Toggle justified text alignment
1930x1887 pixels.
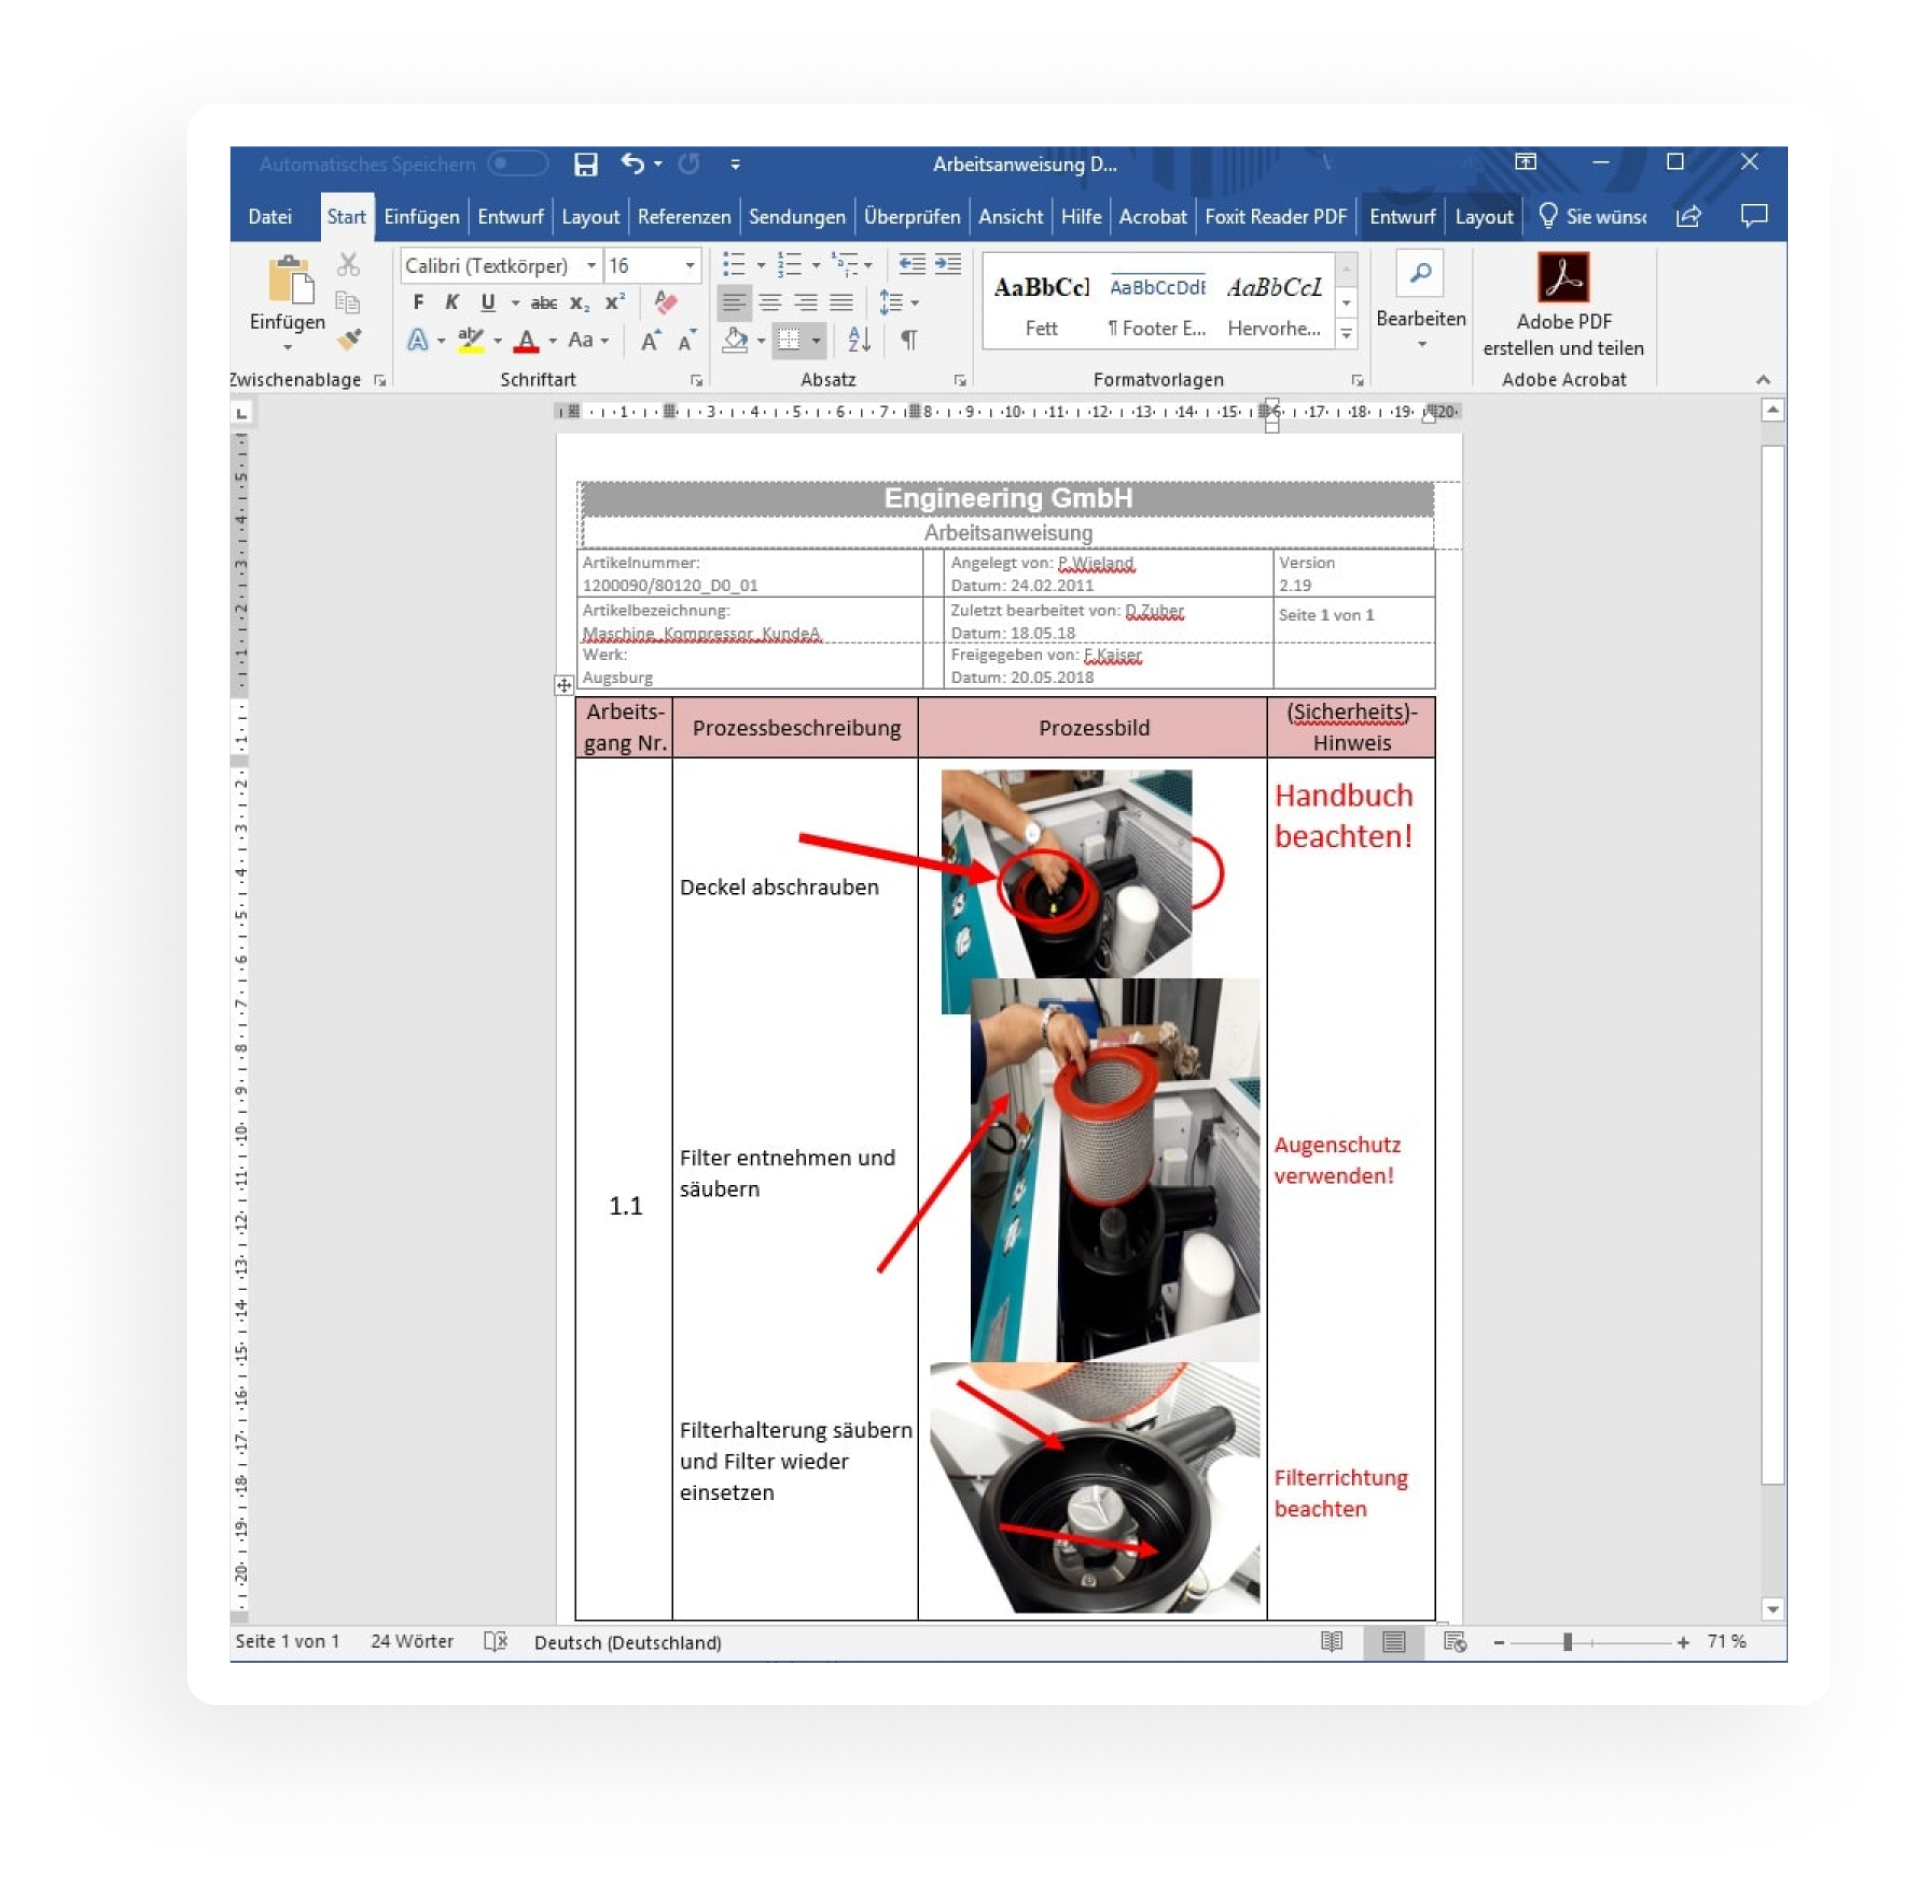(842, 302)
